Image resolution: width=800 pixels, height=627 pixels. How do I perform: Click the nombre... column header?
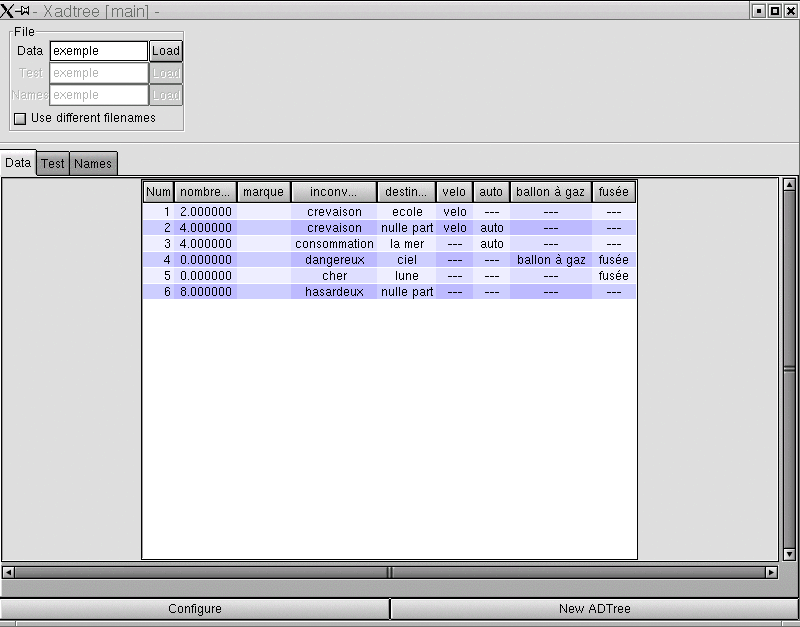tap(205, 192)
